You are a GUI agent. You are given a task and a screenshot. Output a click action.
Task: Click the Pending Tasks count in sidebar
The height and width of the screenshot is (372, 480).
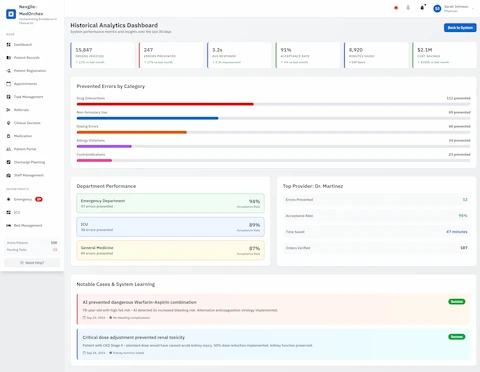(x=55, y=250)
